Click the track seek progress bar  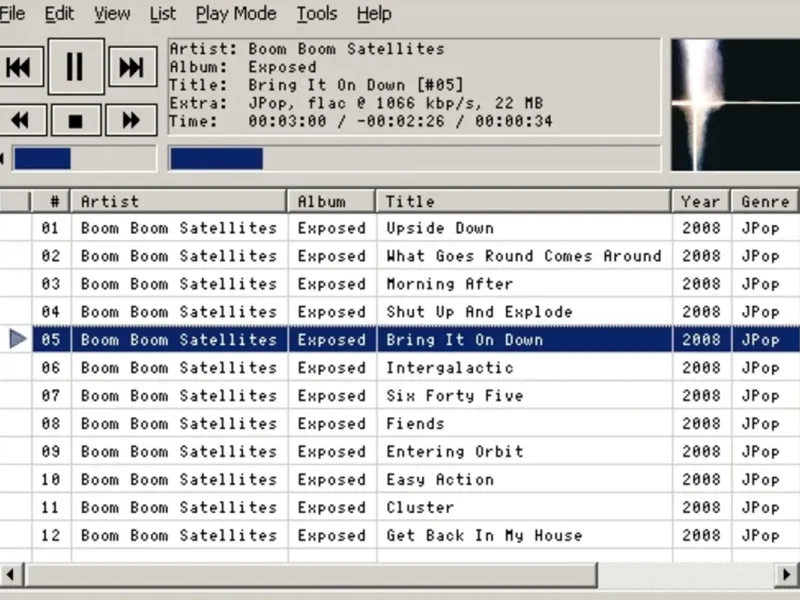(x=414, y=159)
